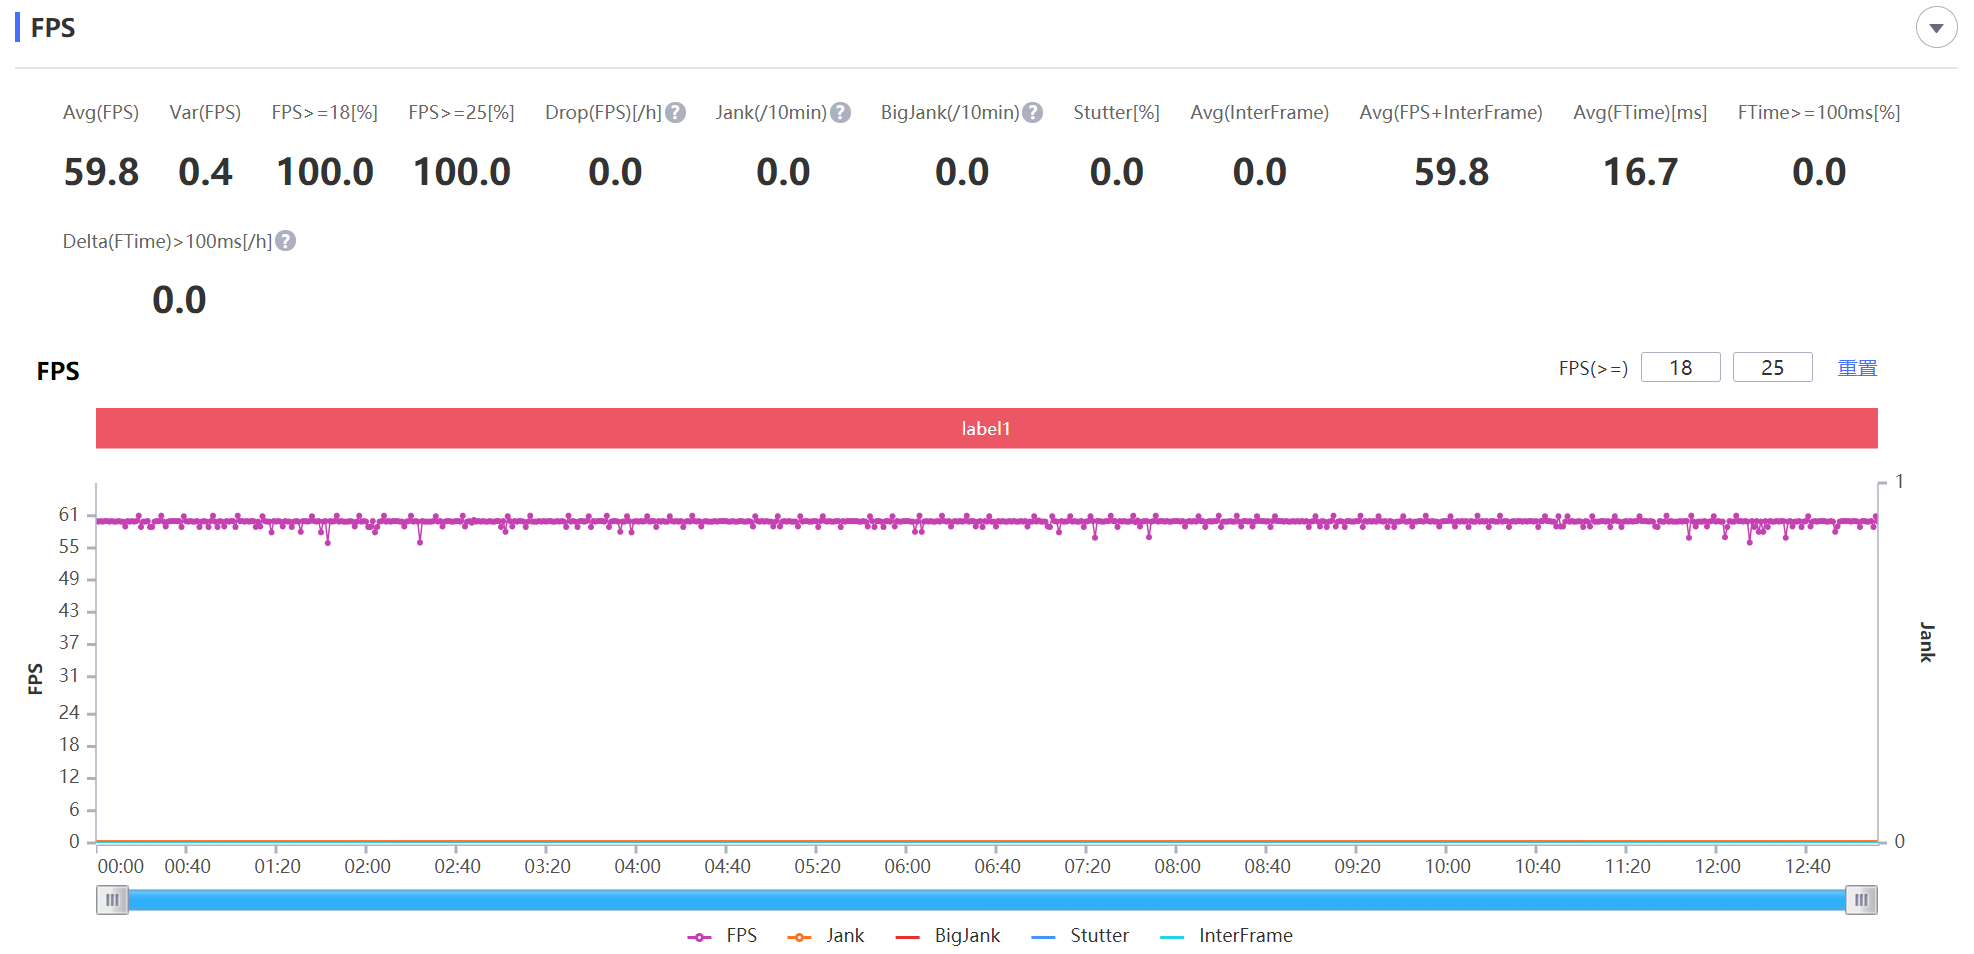Screen dimensions: 1974x954
Task: Open help icon next to BigJank(/10min)
Action: click(1033, 113)
